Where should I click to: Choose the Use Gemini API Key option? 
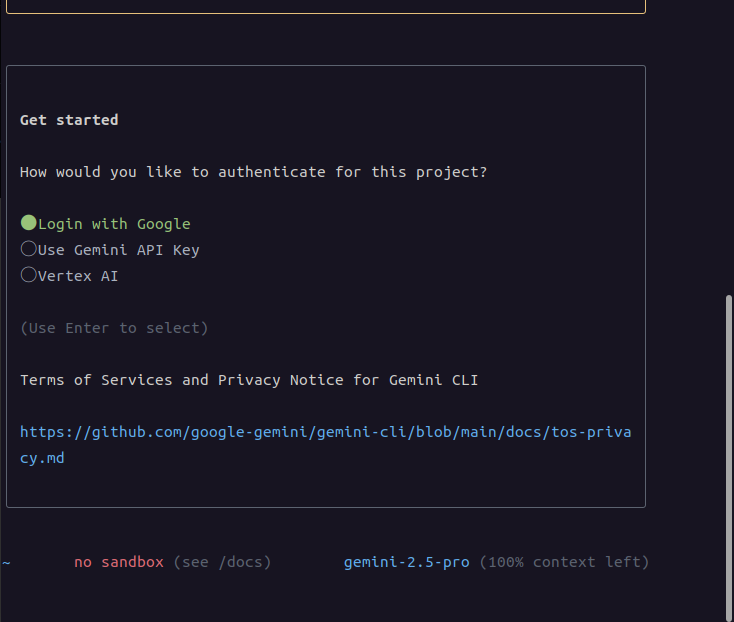point(110,249)
